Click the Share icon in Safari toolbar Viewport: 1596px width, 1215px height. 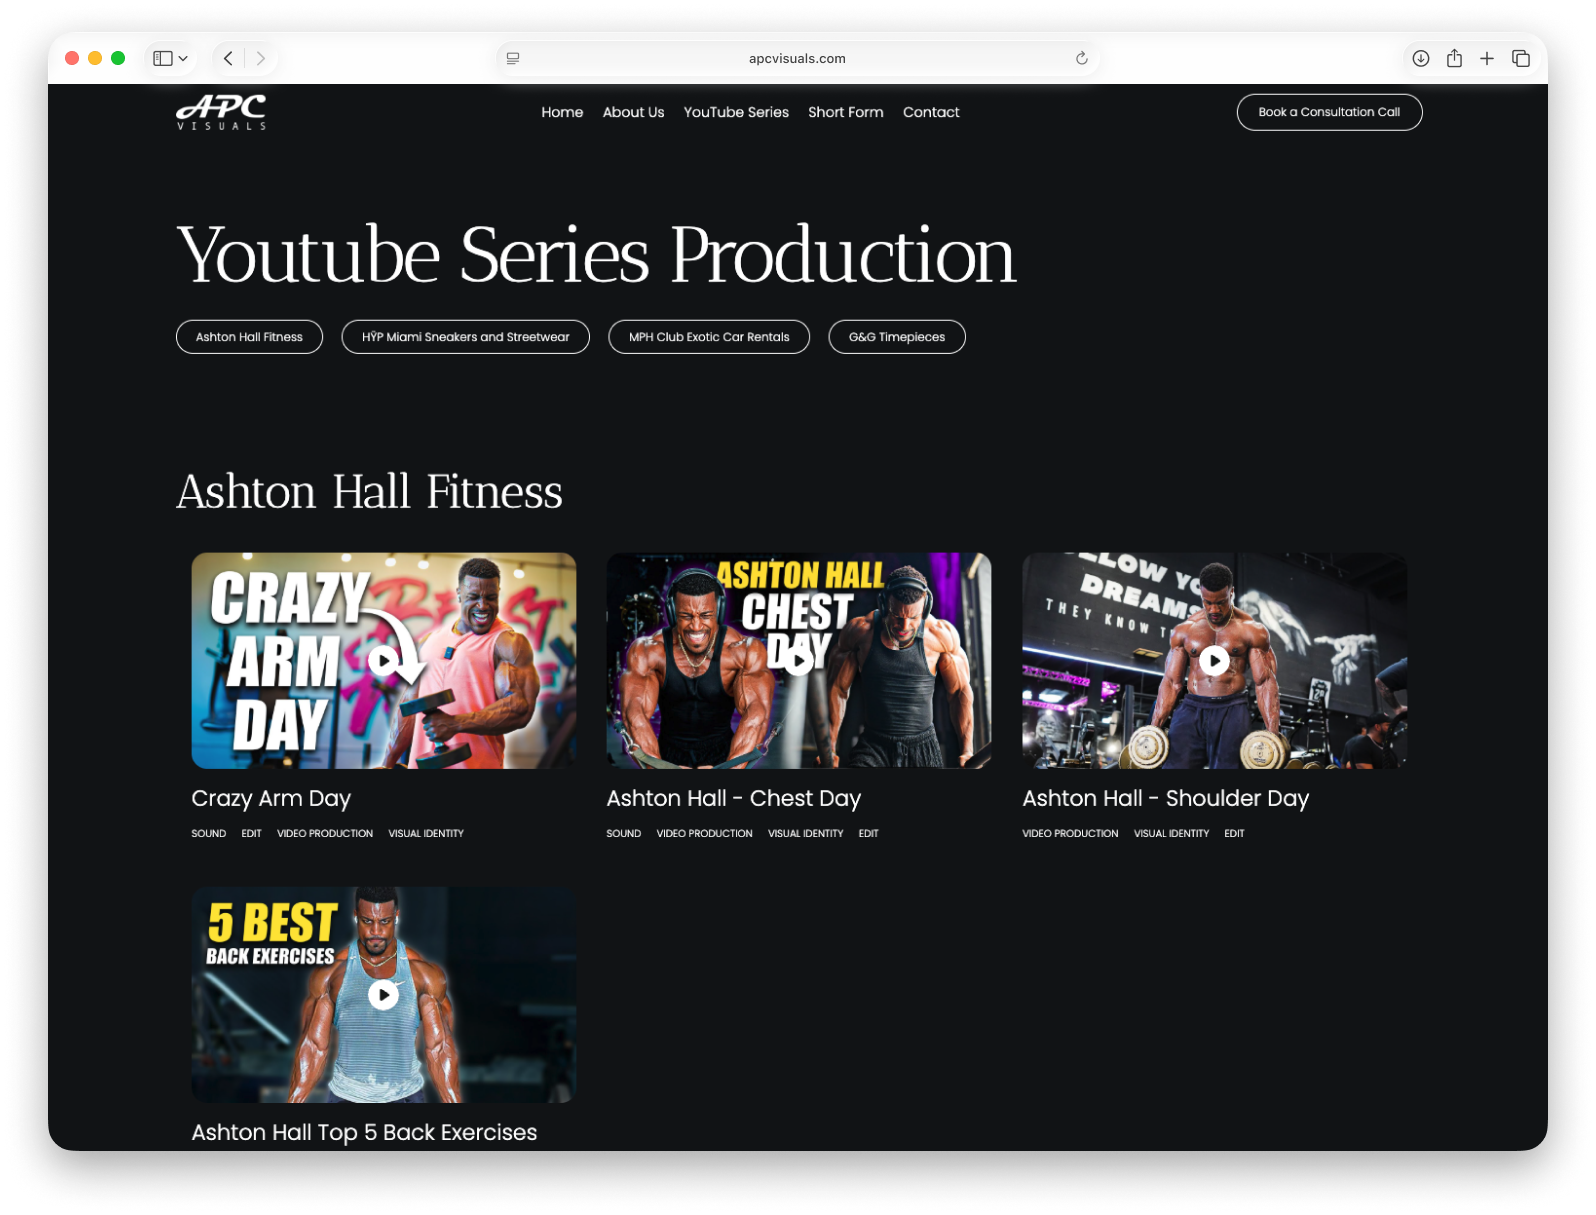click(x=1454, y=58)
